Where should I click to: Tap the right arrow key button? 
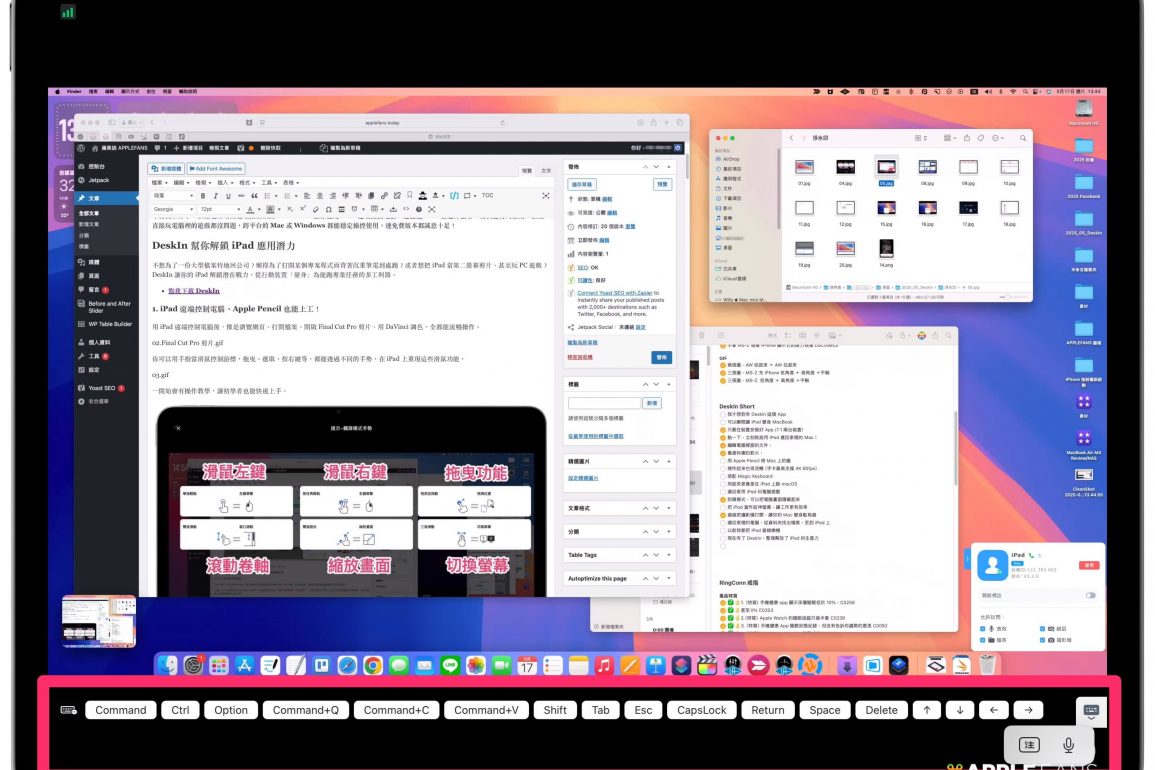pos(1027,710)
